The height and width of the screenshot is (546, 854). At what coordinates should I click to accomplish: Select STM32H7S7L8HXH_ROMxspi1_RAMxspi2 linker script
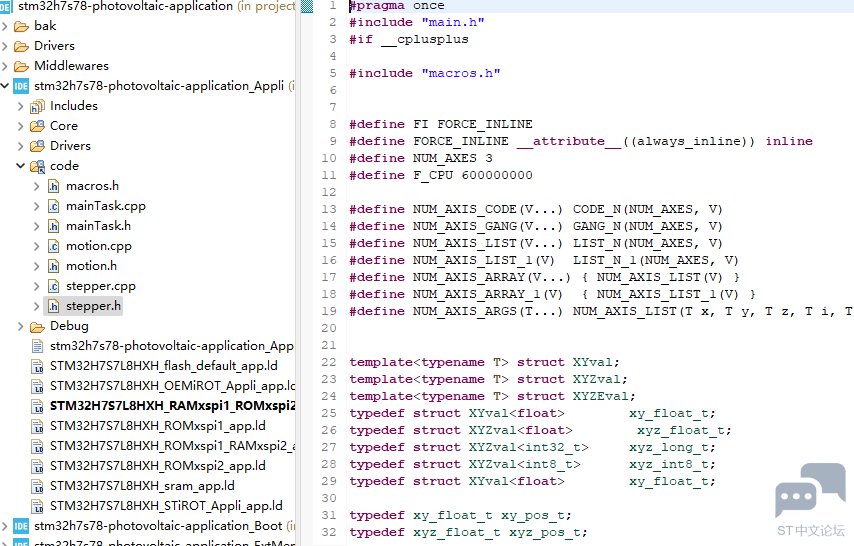[x=173, y=446]
